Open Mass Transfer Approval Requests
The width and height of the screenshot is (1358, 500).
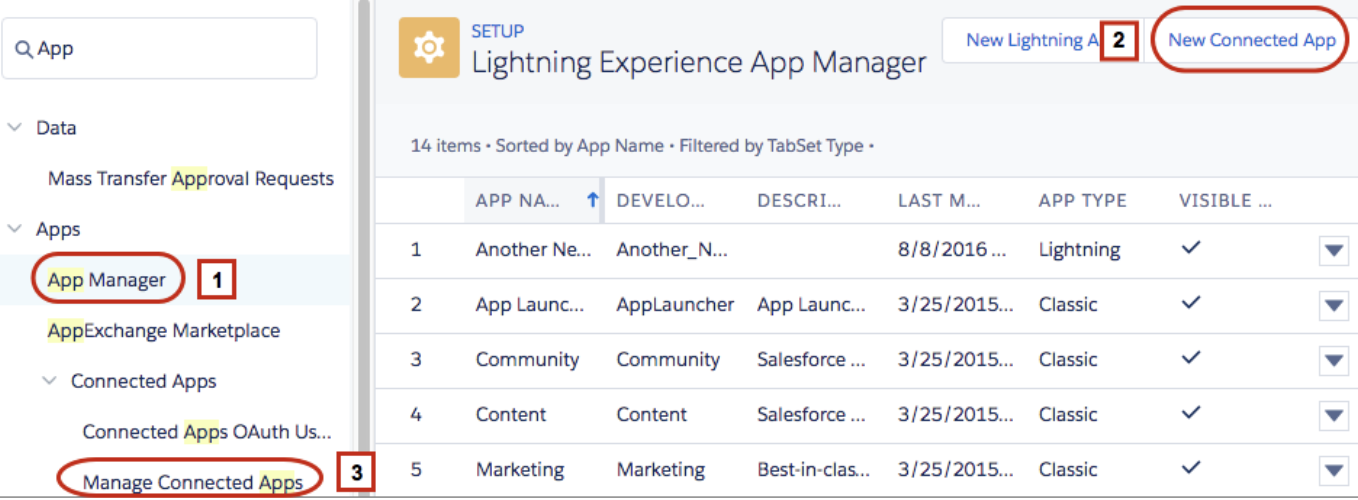coord(191,179)
